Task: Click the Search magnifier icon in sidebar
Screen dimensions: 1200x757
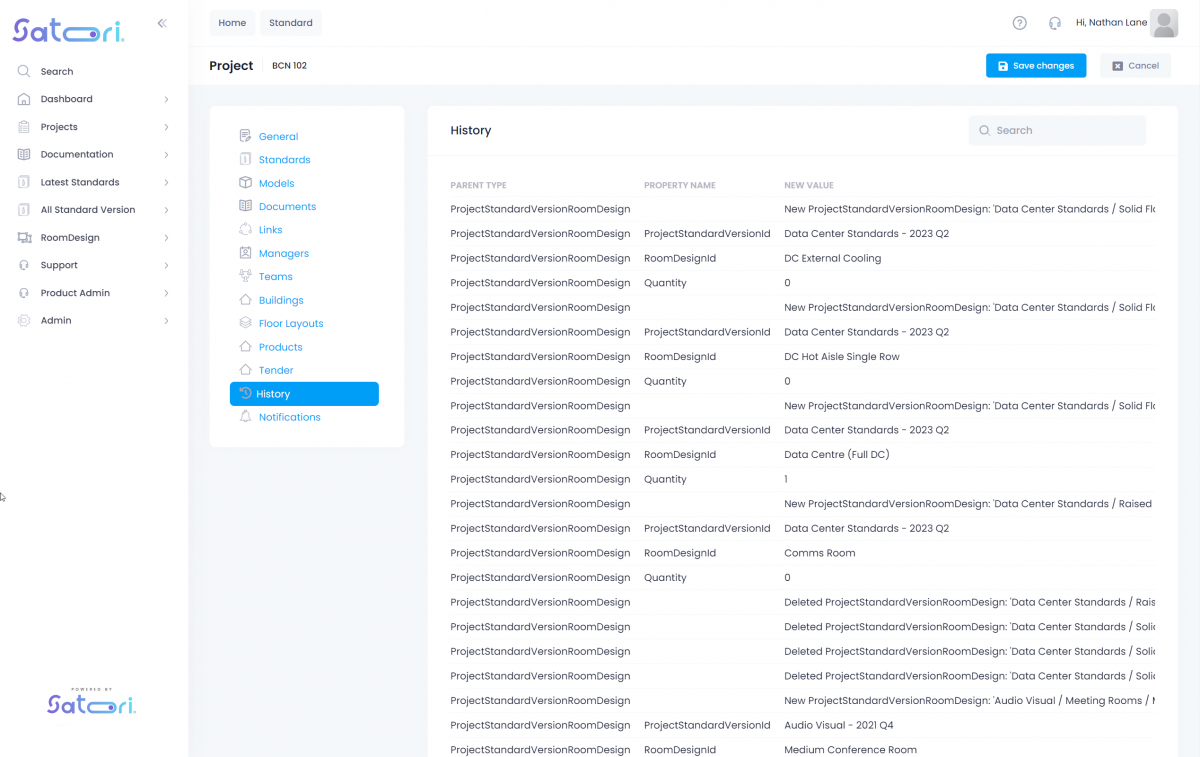Action: (24, 72)
